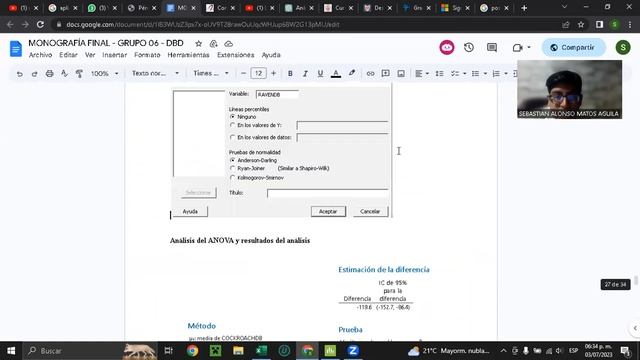This screenshot has height=360, width=640.
Task: Open Zoom app from taskbar
Action: tap(353, 351)
